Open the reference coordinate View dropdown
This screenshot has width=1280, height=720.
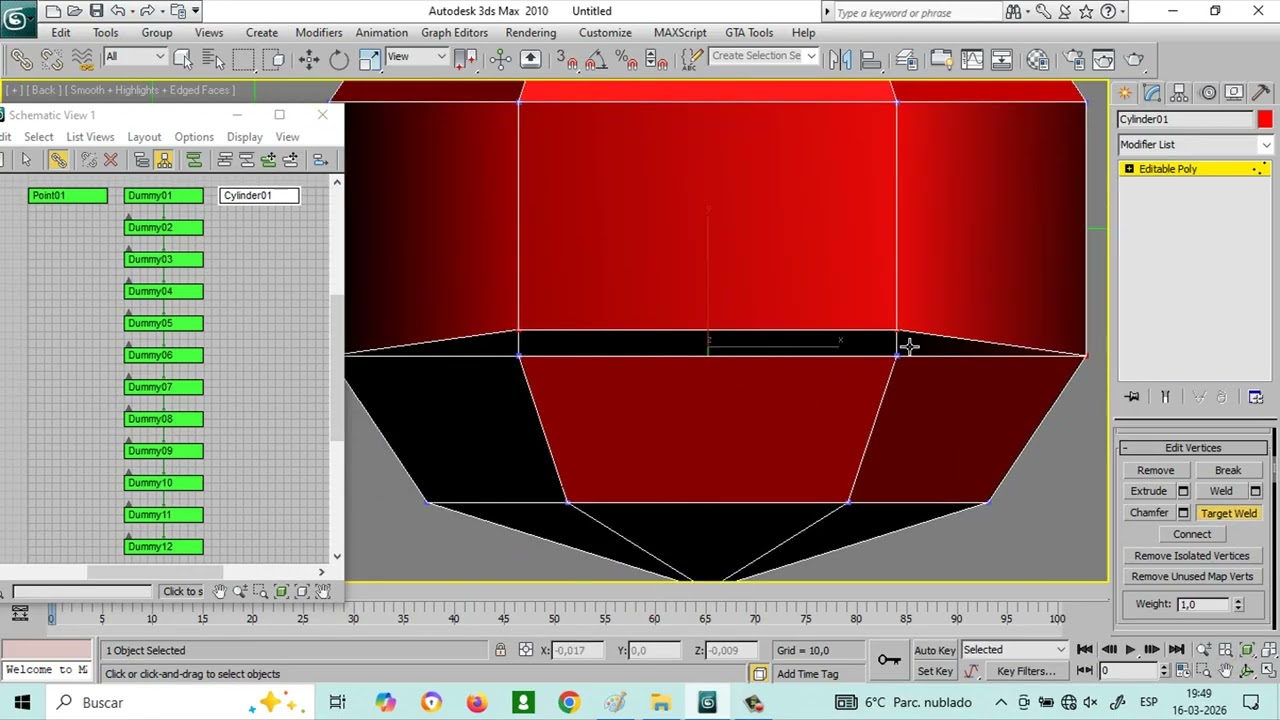pyautogui.click(x=416, y=57)
